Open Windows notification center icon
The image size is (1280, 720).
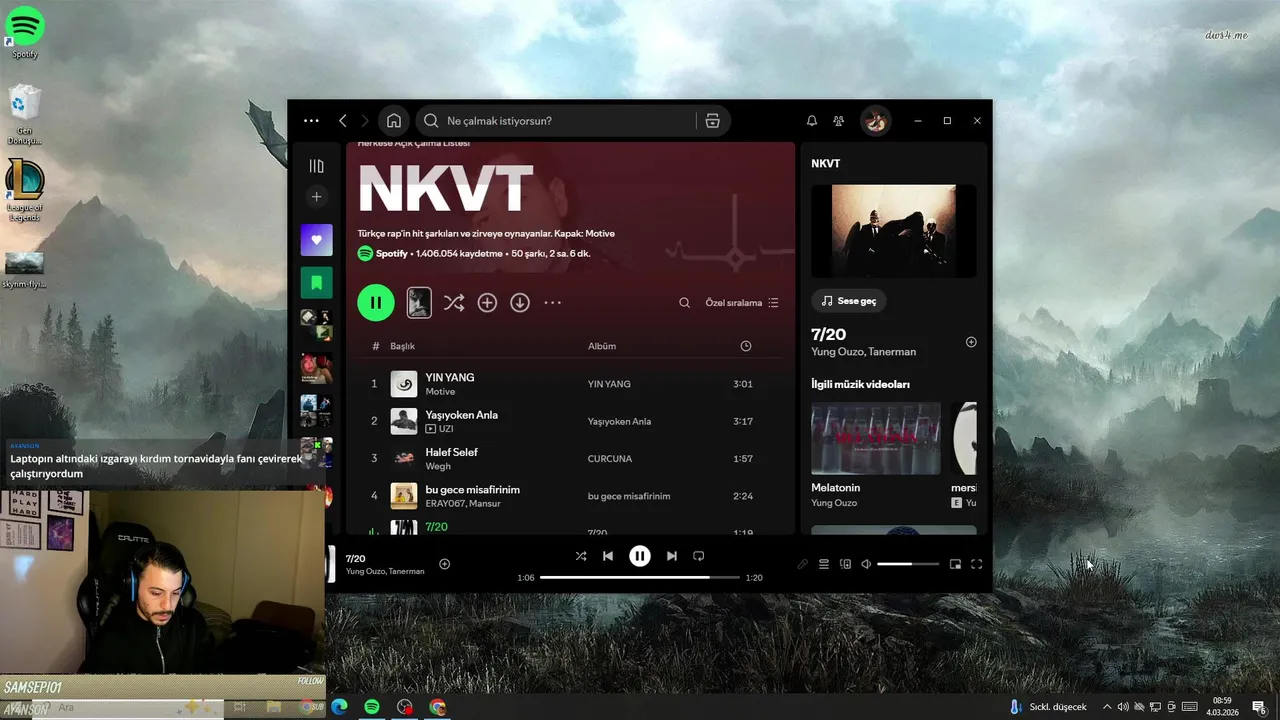1258,707
